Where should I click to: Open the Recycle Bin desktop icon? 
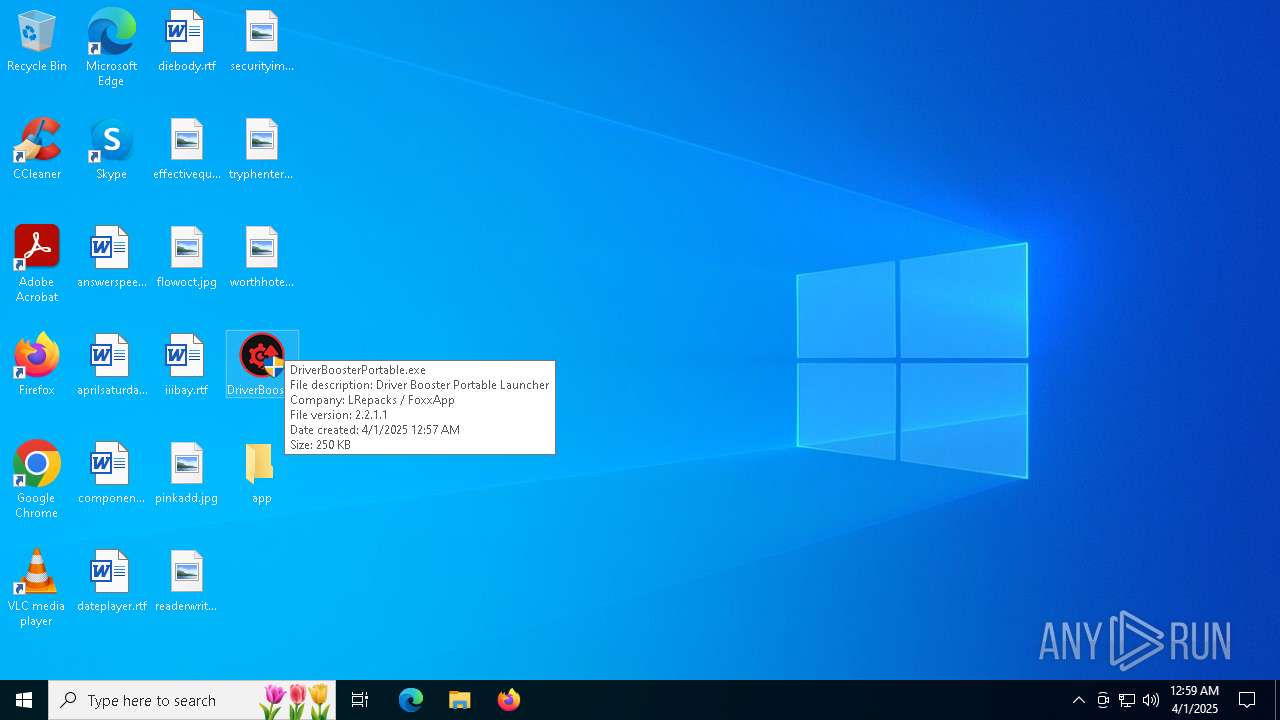[x=37, y=42]
